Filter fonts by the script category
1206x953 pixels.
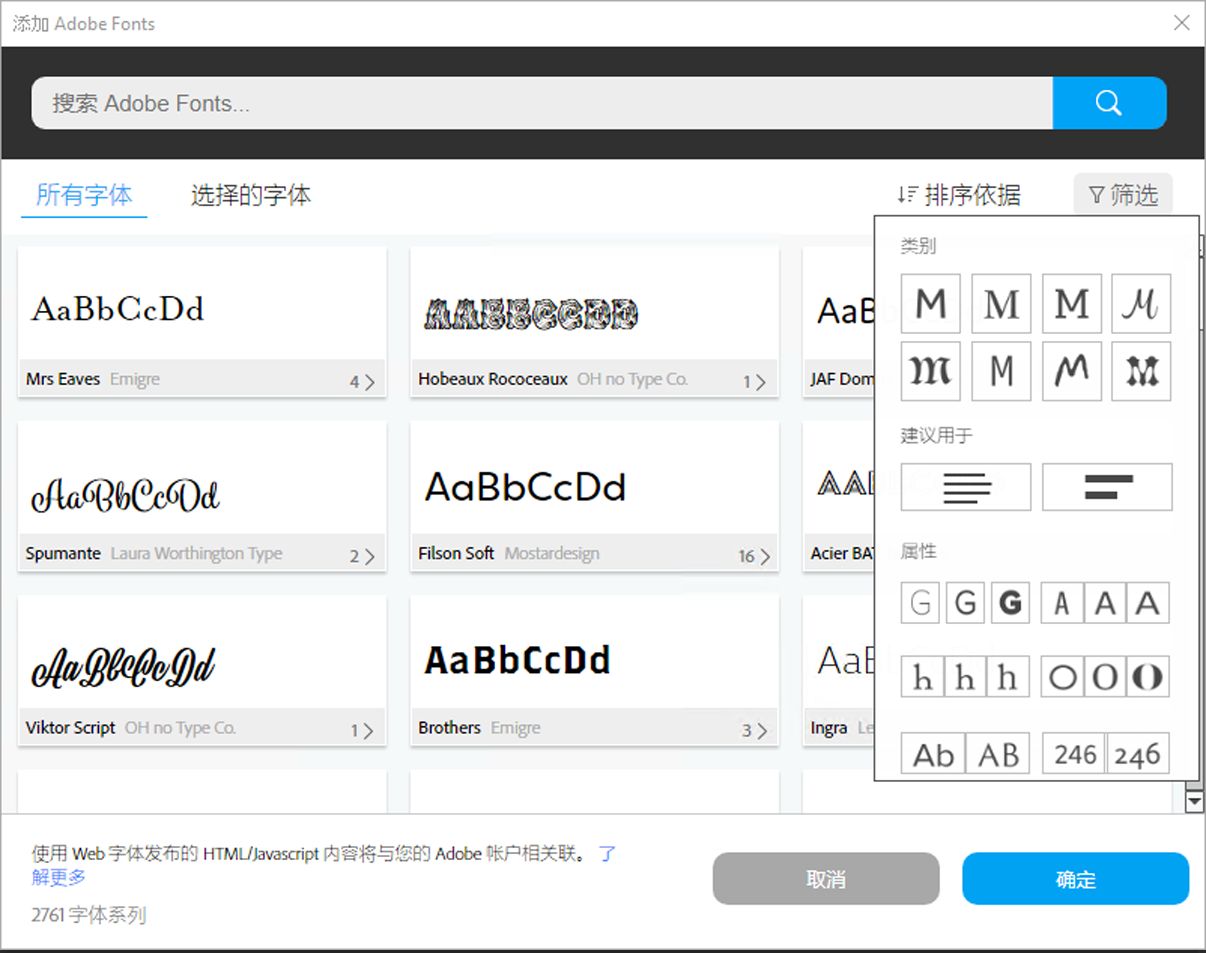click(x=1141, y=303)
